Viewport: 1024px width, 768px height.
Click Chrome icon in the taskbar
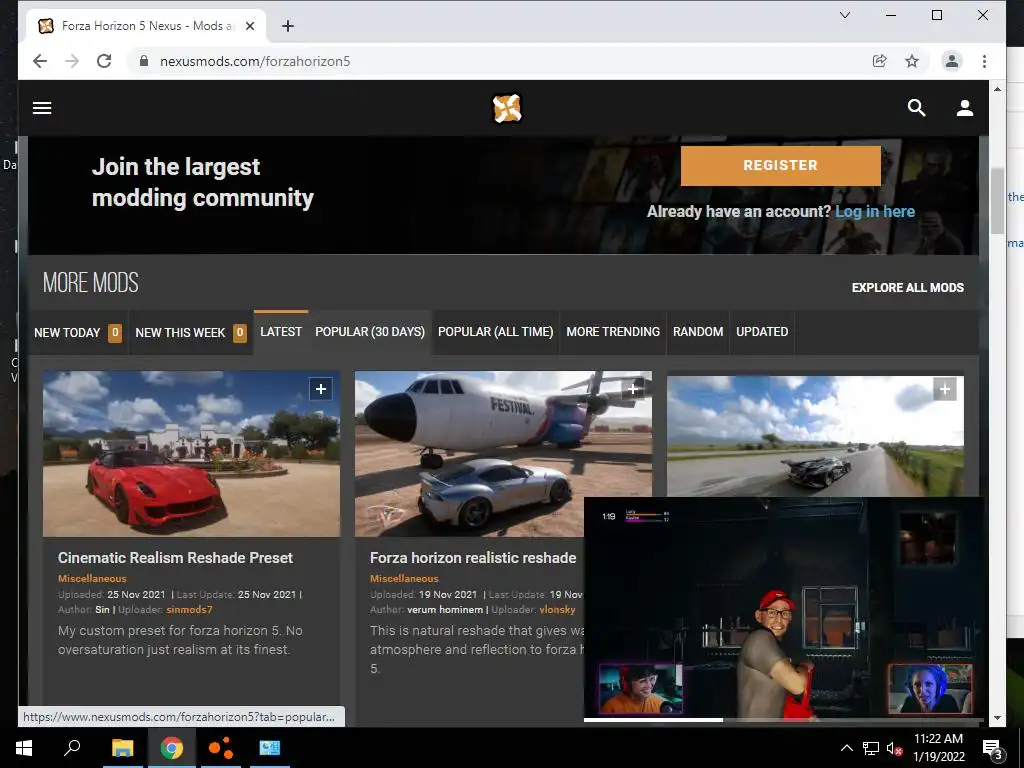pyautogui.click(x=172, y=748)
